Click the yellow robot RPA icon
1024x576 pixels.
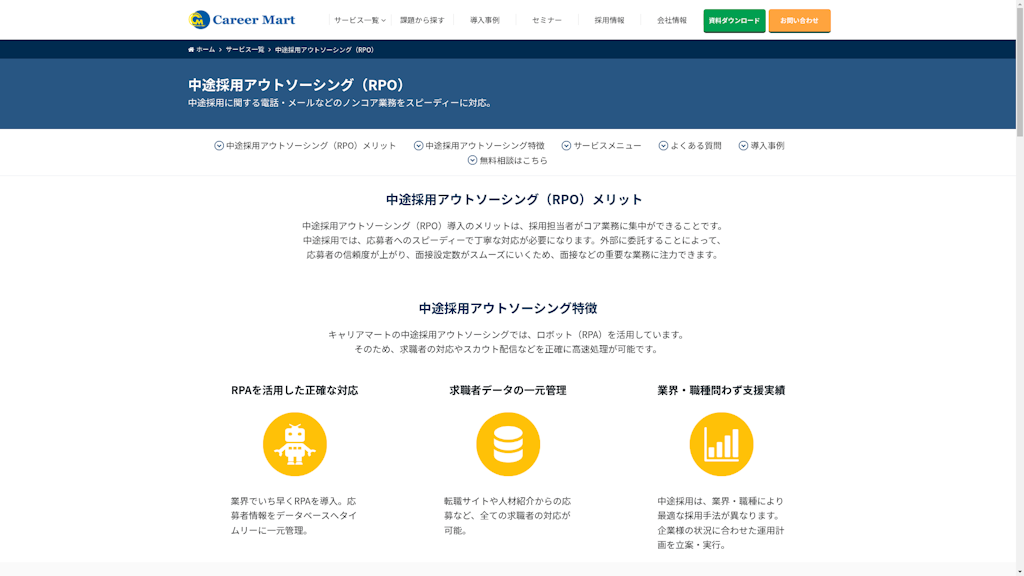(x=294, y=444)
